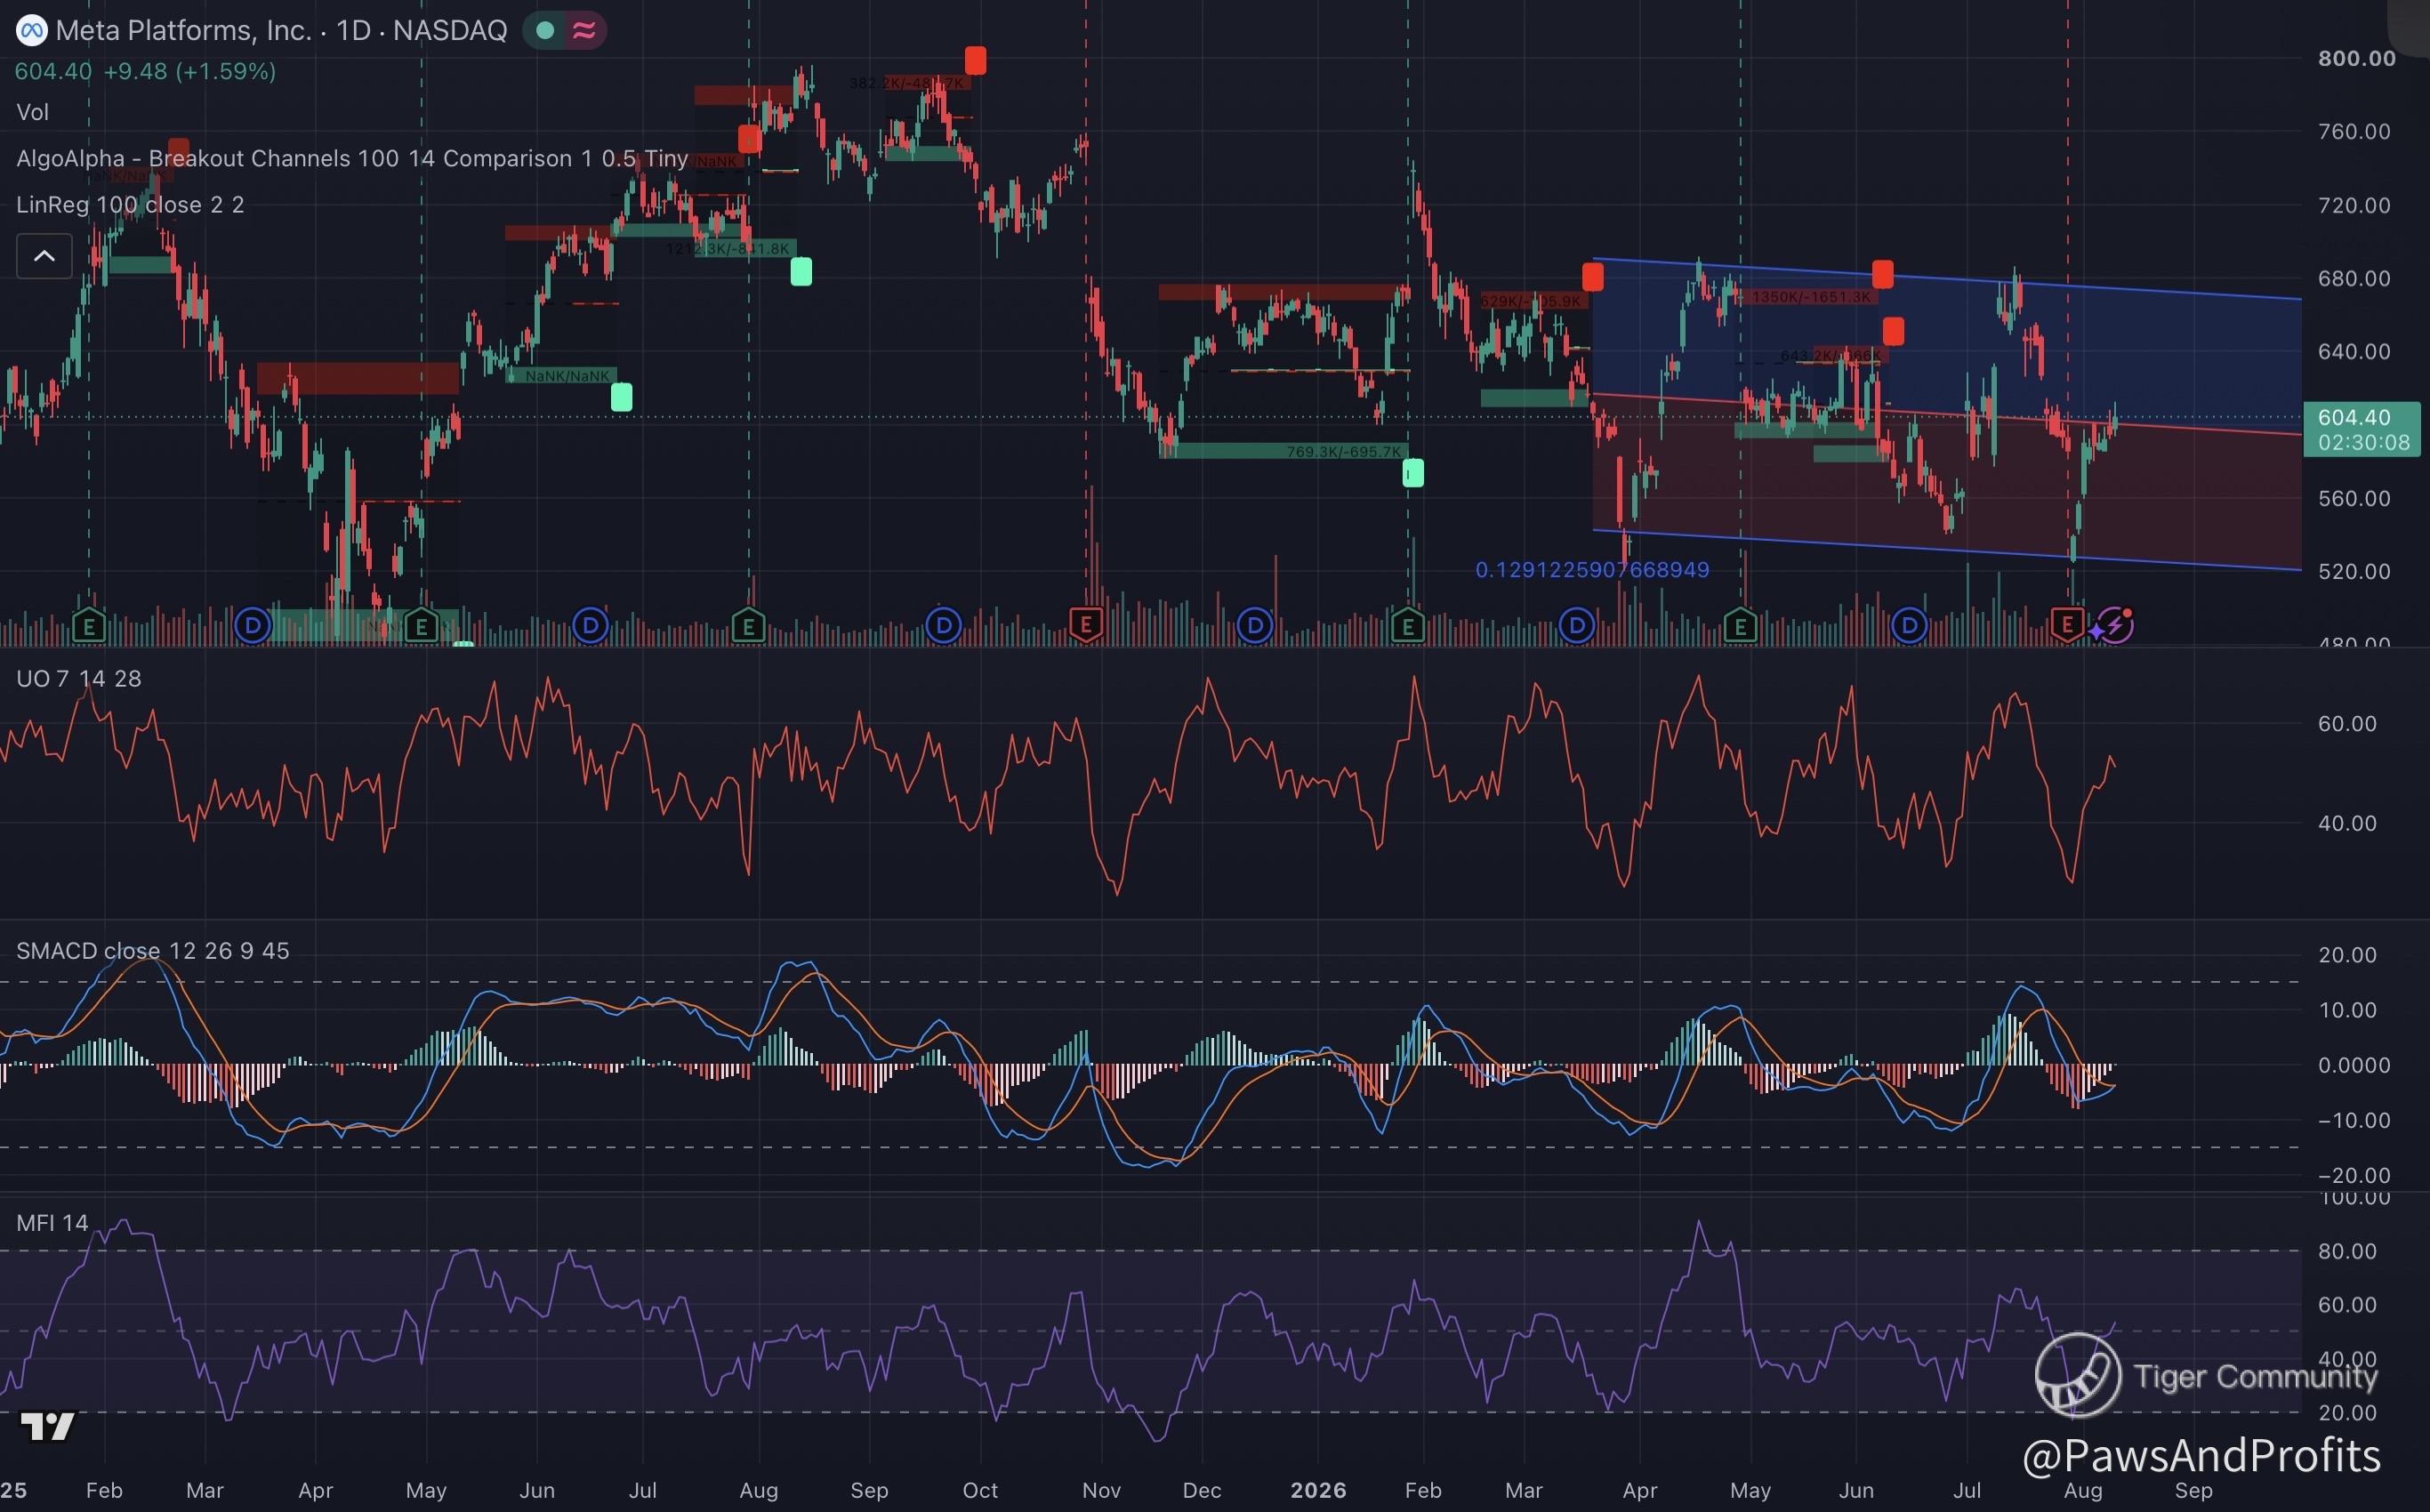Tap the 560.00 price axis label
Image resolution: width=2430 pixels, height=1512 pixels.
(x=2354, y=498)
